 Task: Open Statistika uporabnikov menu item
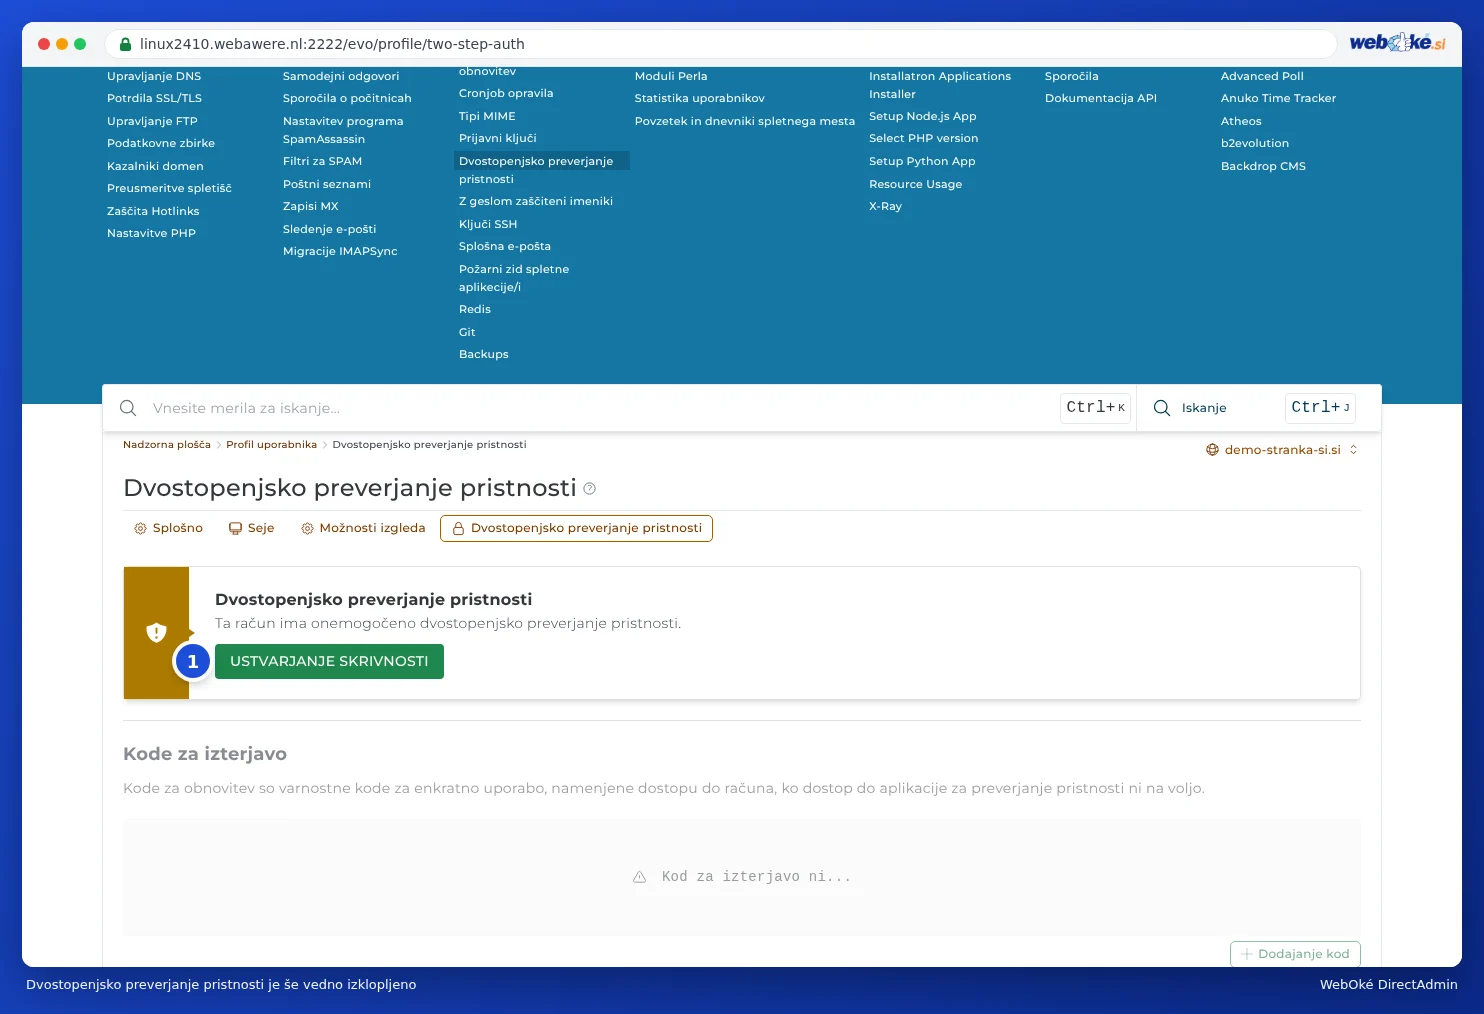700,98
